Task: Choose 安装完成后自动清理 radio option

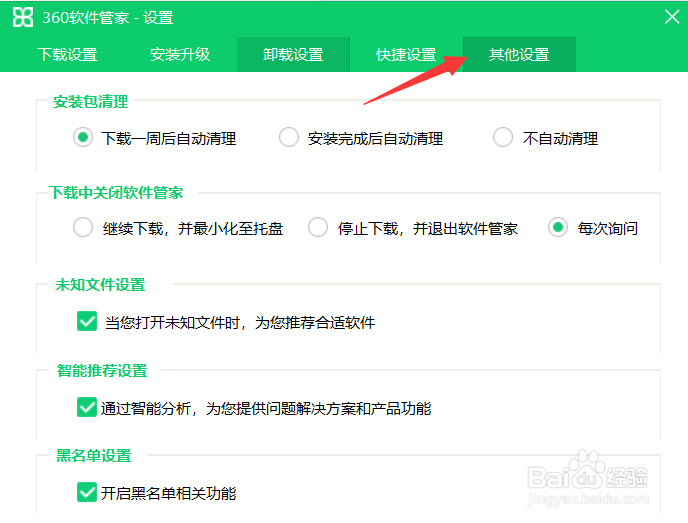Action: pos(289,137)
